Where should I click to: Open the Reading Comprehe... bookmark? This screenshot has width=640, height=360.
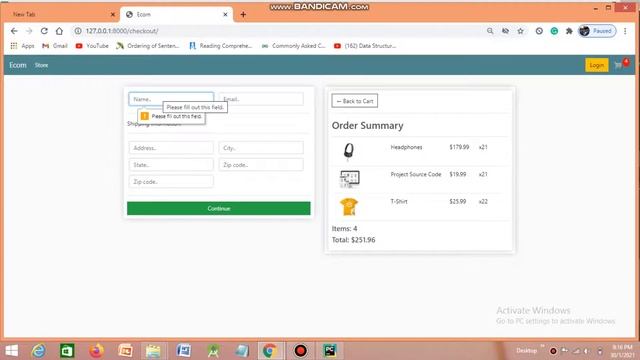point(221,46)
